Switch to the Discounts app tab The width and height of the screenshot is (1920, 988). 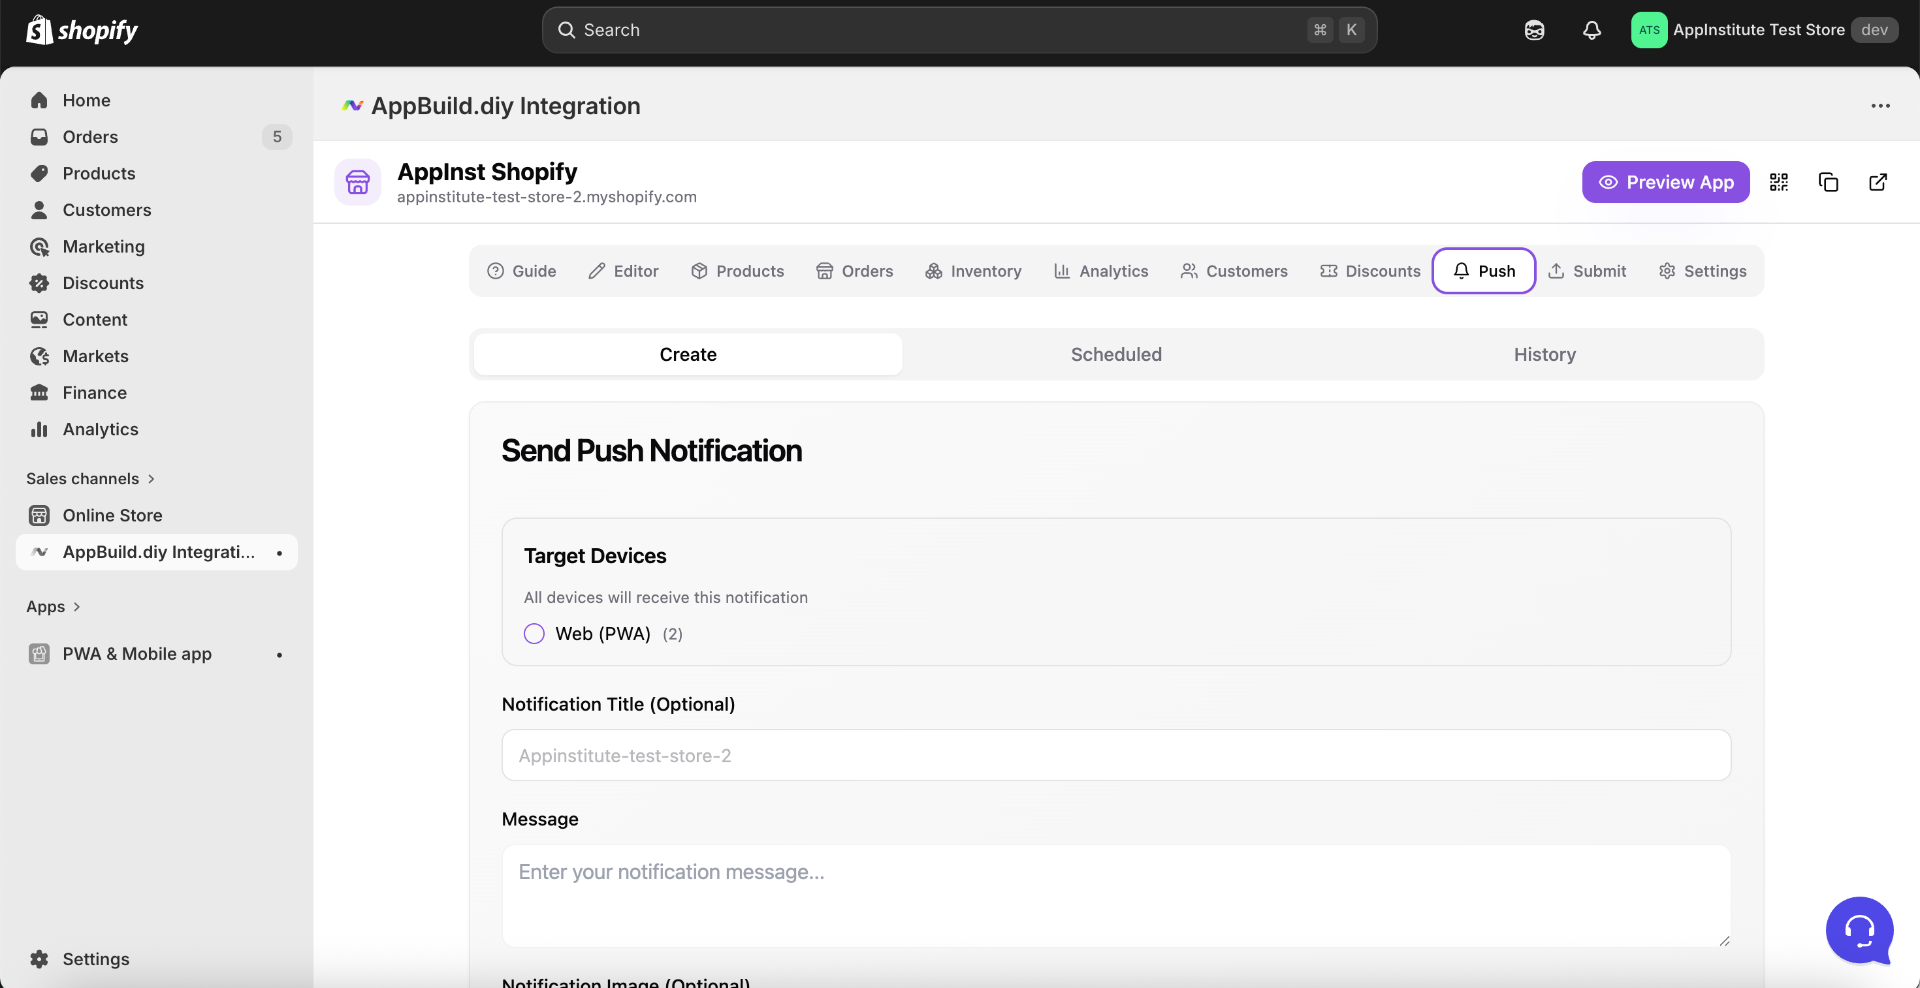pyautogui.click(x=1370, y=271)
